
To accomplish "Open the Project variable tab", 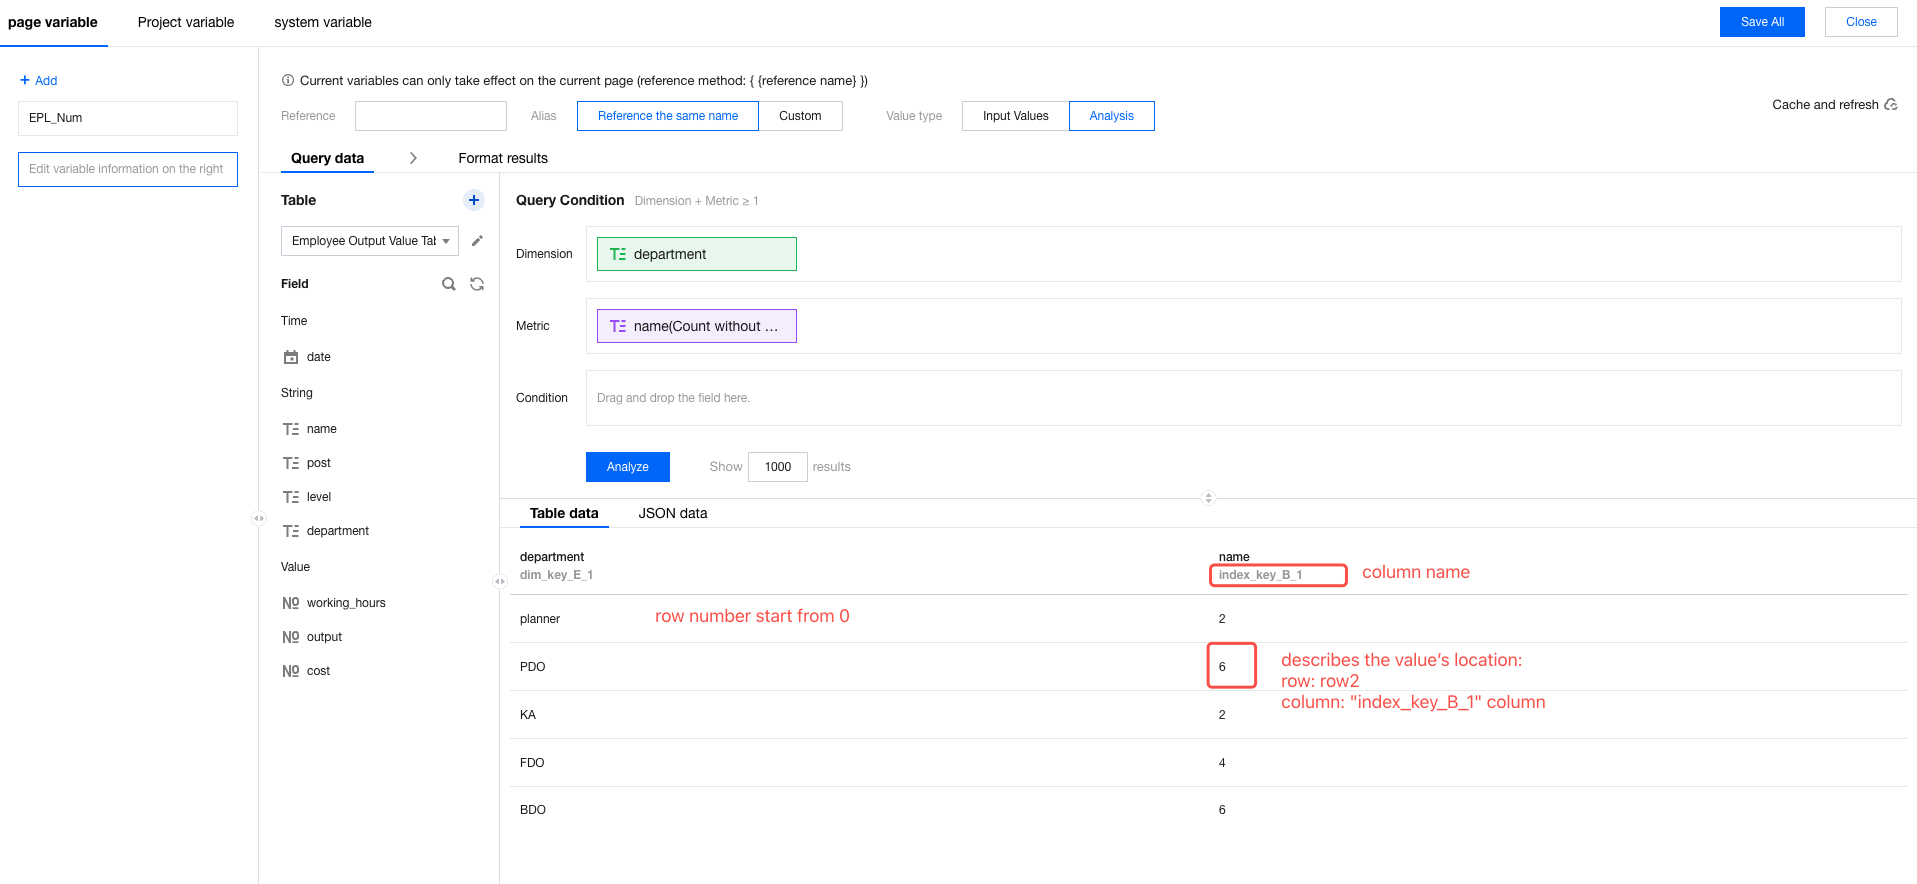I will point(186,22).
